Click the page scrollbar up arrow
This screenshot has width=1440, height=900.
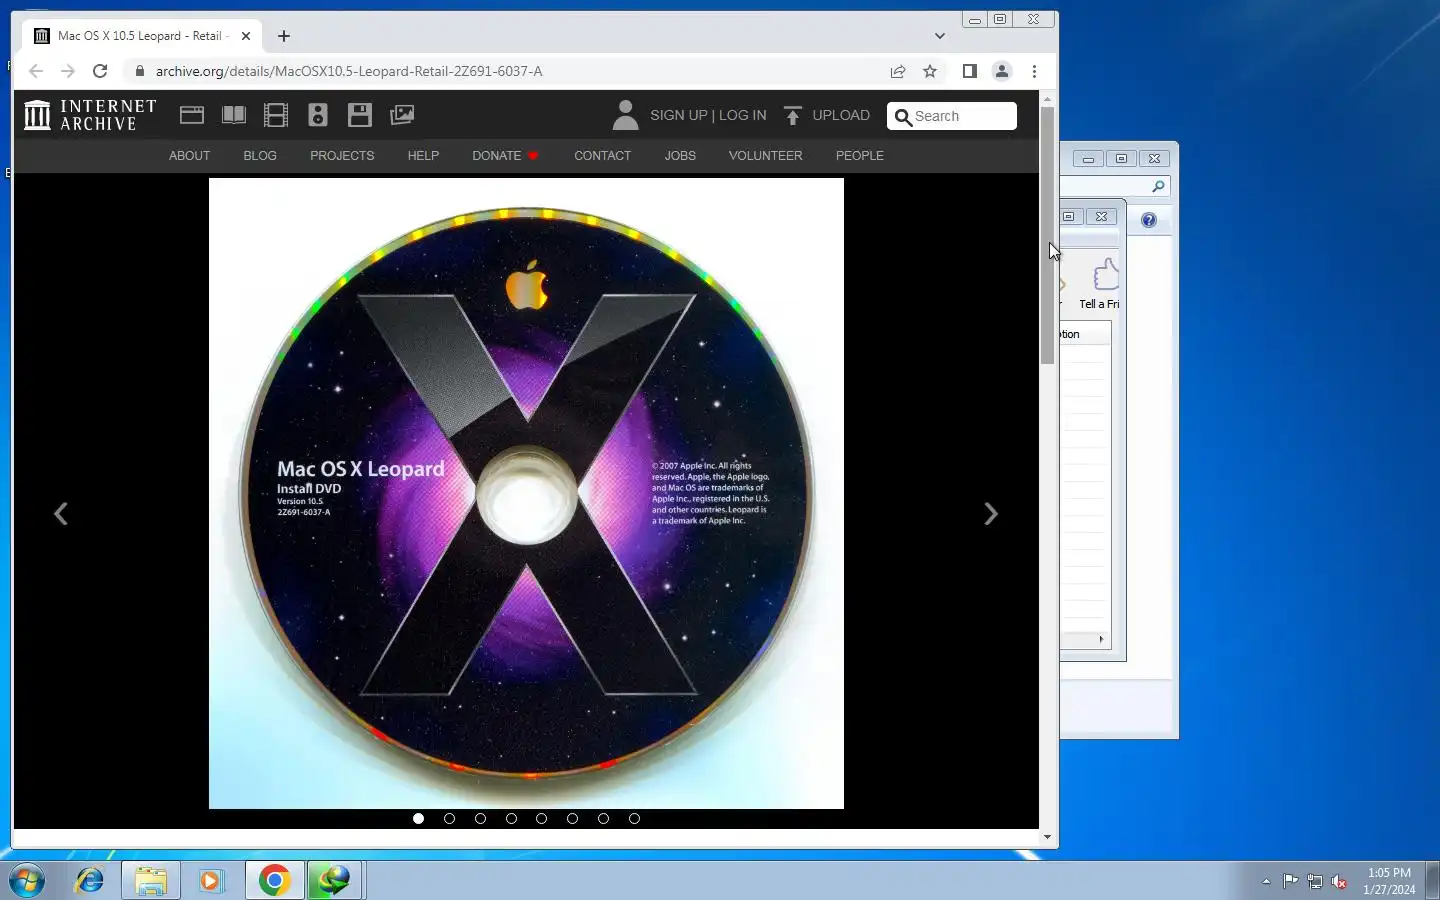[1047, 99]
